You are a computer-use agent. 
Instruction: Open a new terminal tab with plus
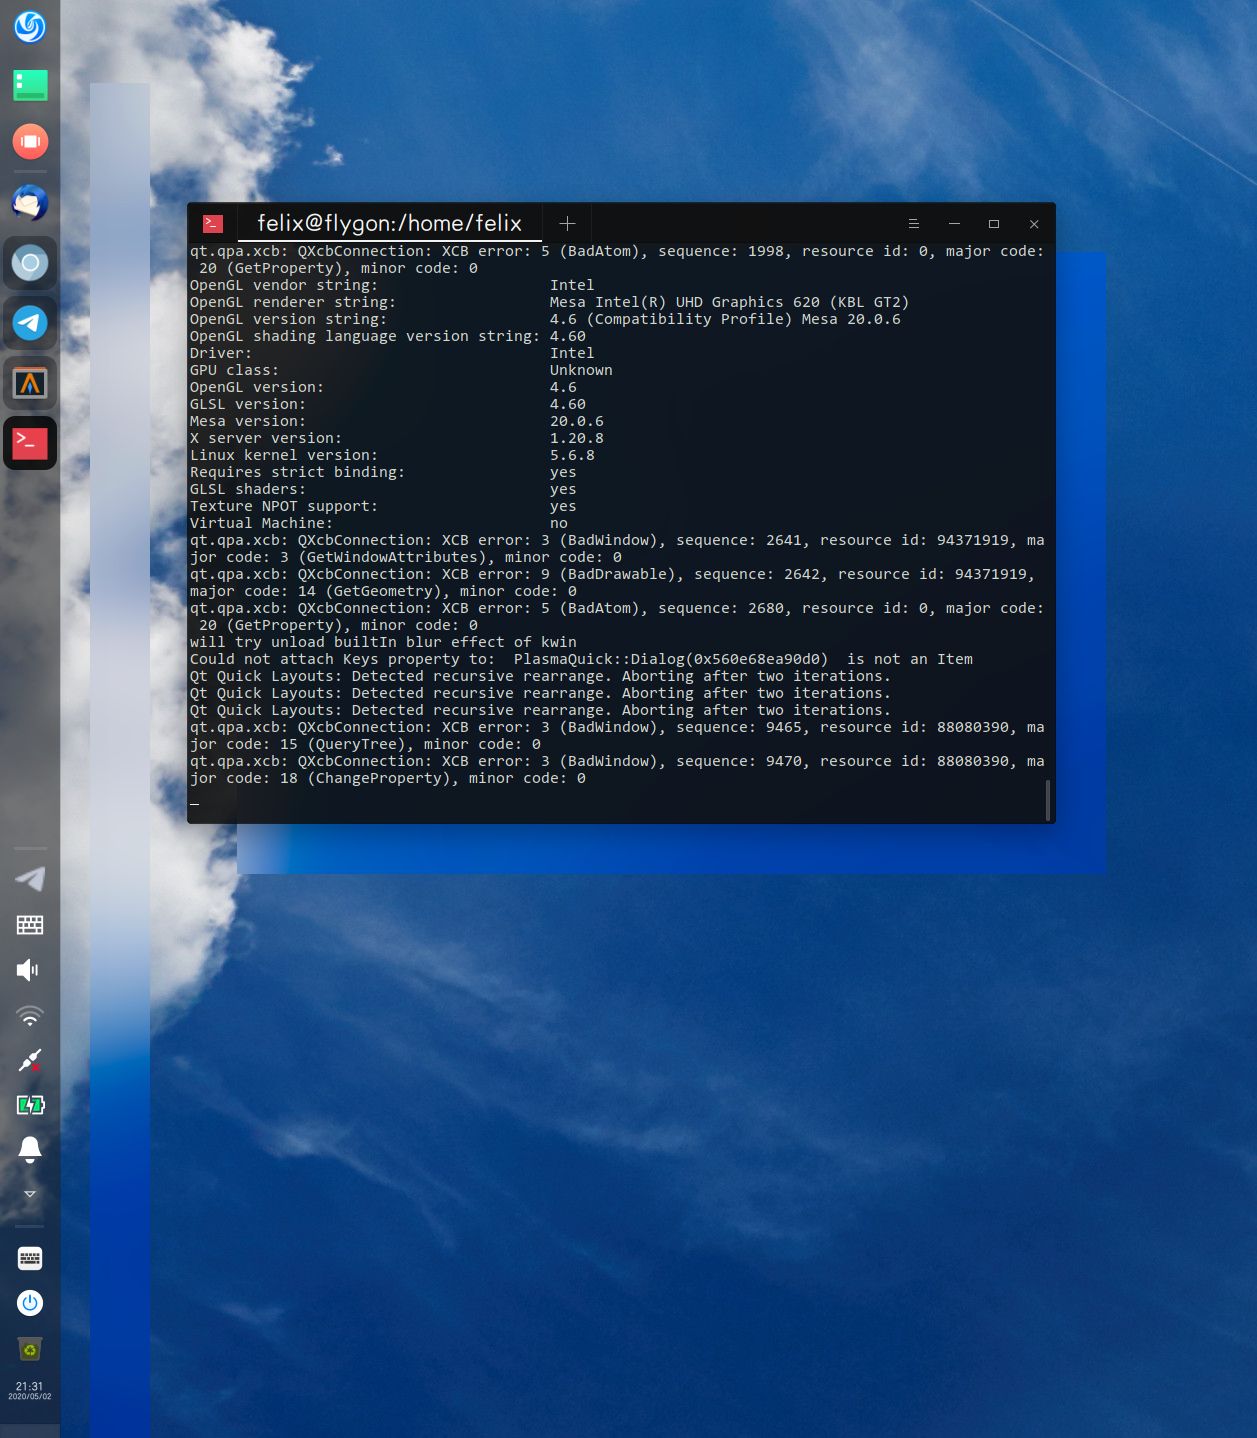point(567,223)
